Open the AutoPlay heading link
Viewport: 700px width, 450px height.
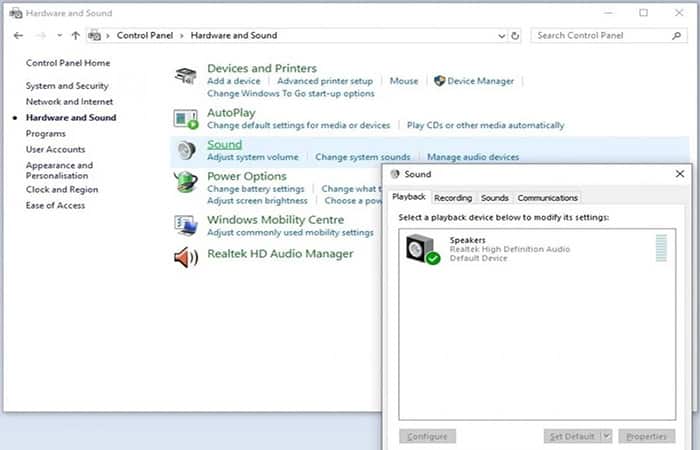click(x=231, y=113)
